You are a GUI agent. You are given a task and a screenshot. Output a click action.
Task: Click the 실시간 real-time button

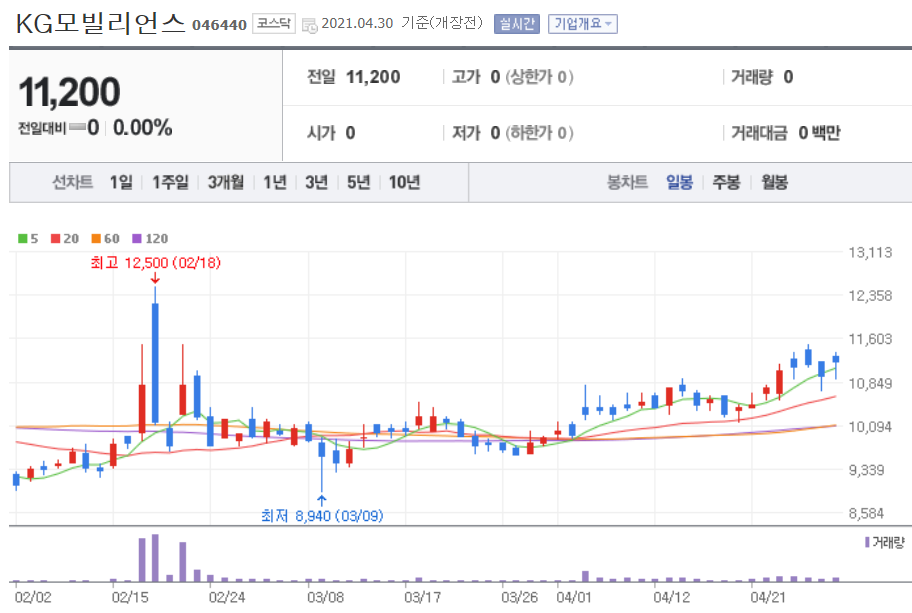[516, 24]
